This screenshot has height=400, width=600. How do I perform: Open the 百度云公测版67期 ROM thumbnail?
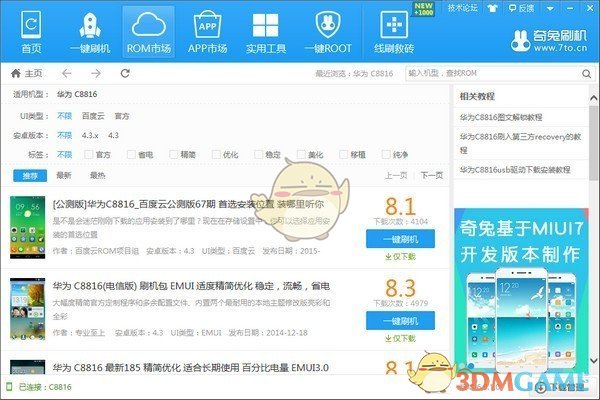tap(27, 227)
